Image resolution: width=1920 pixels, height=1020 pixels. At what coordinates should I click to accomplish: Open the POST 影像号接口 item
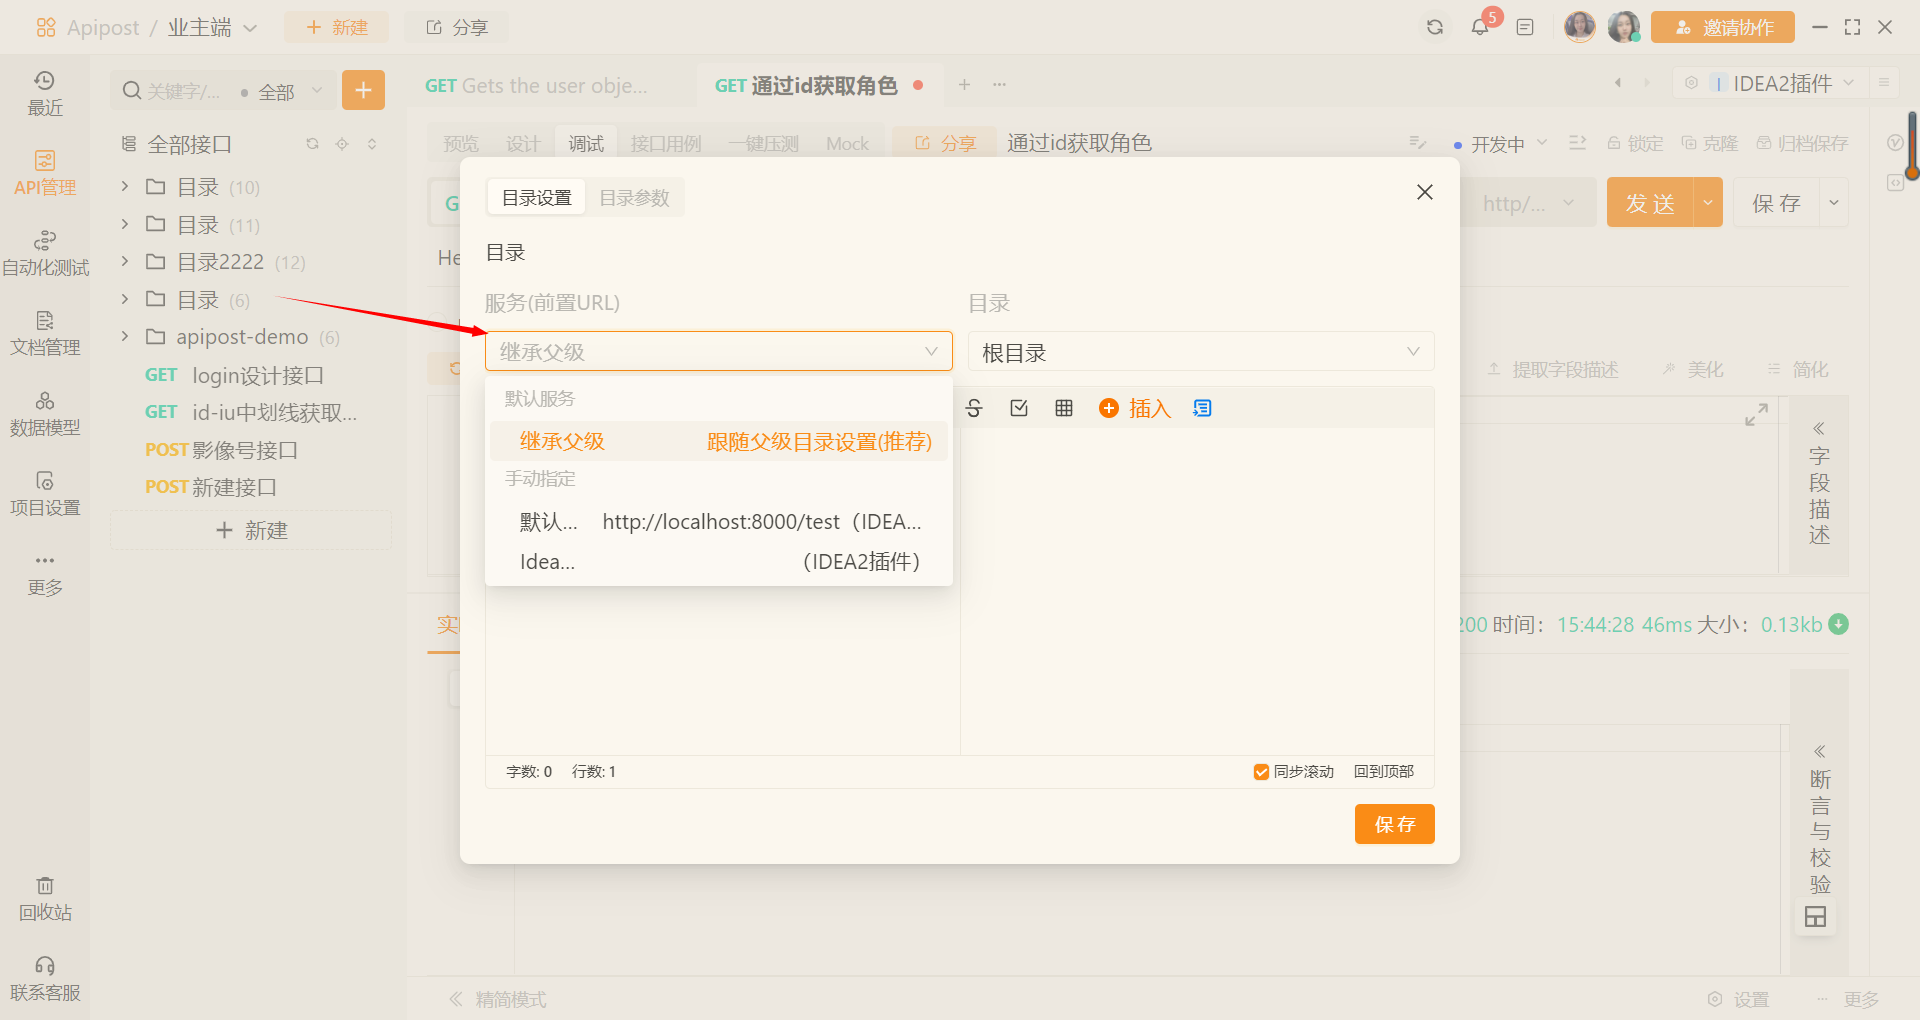pyautogui.click(x=222, y=450)
